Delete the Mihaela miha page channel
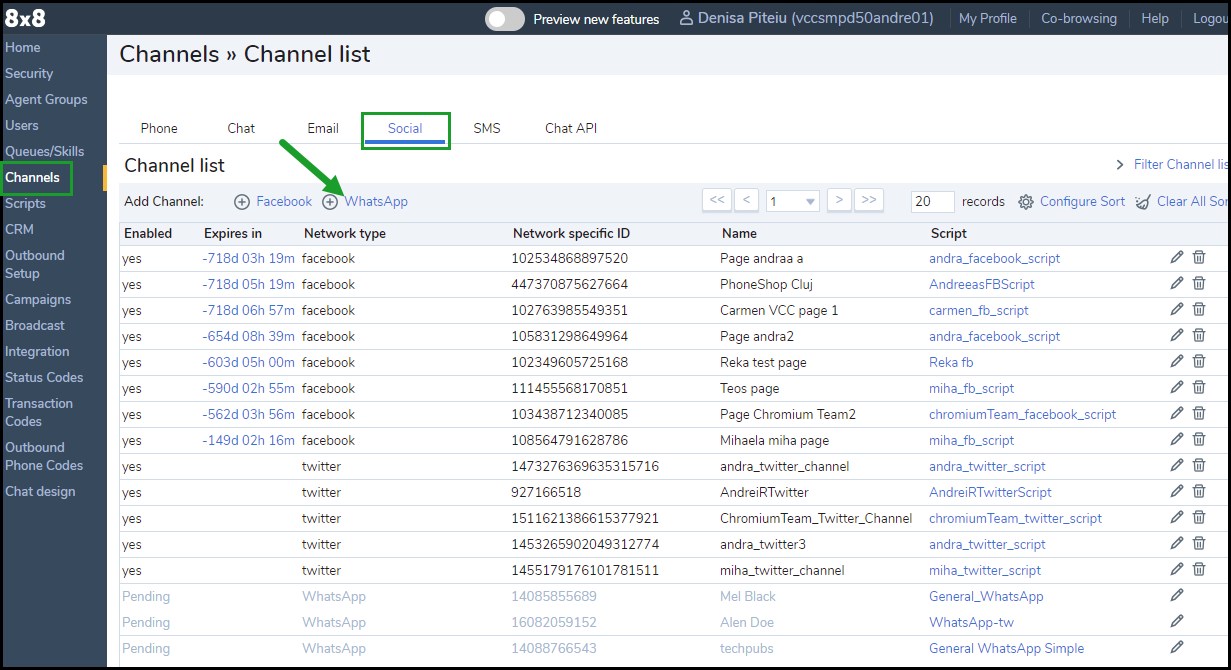1231x670 pixels. tap(1199, 439)
